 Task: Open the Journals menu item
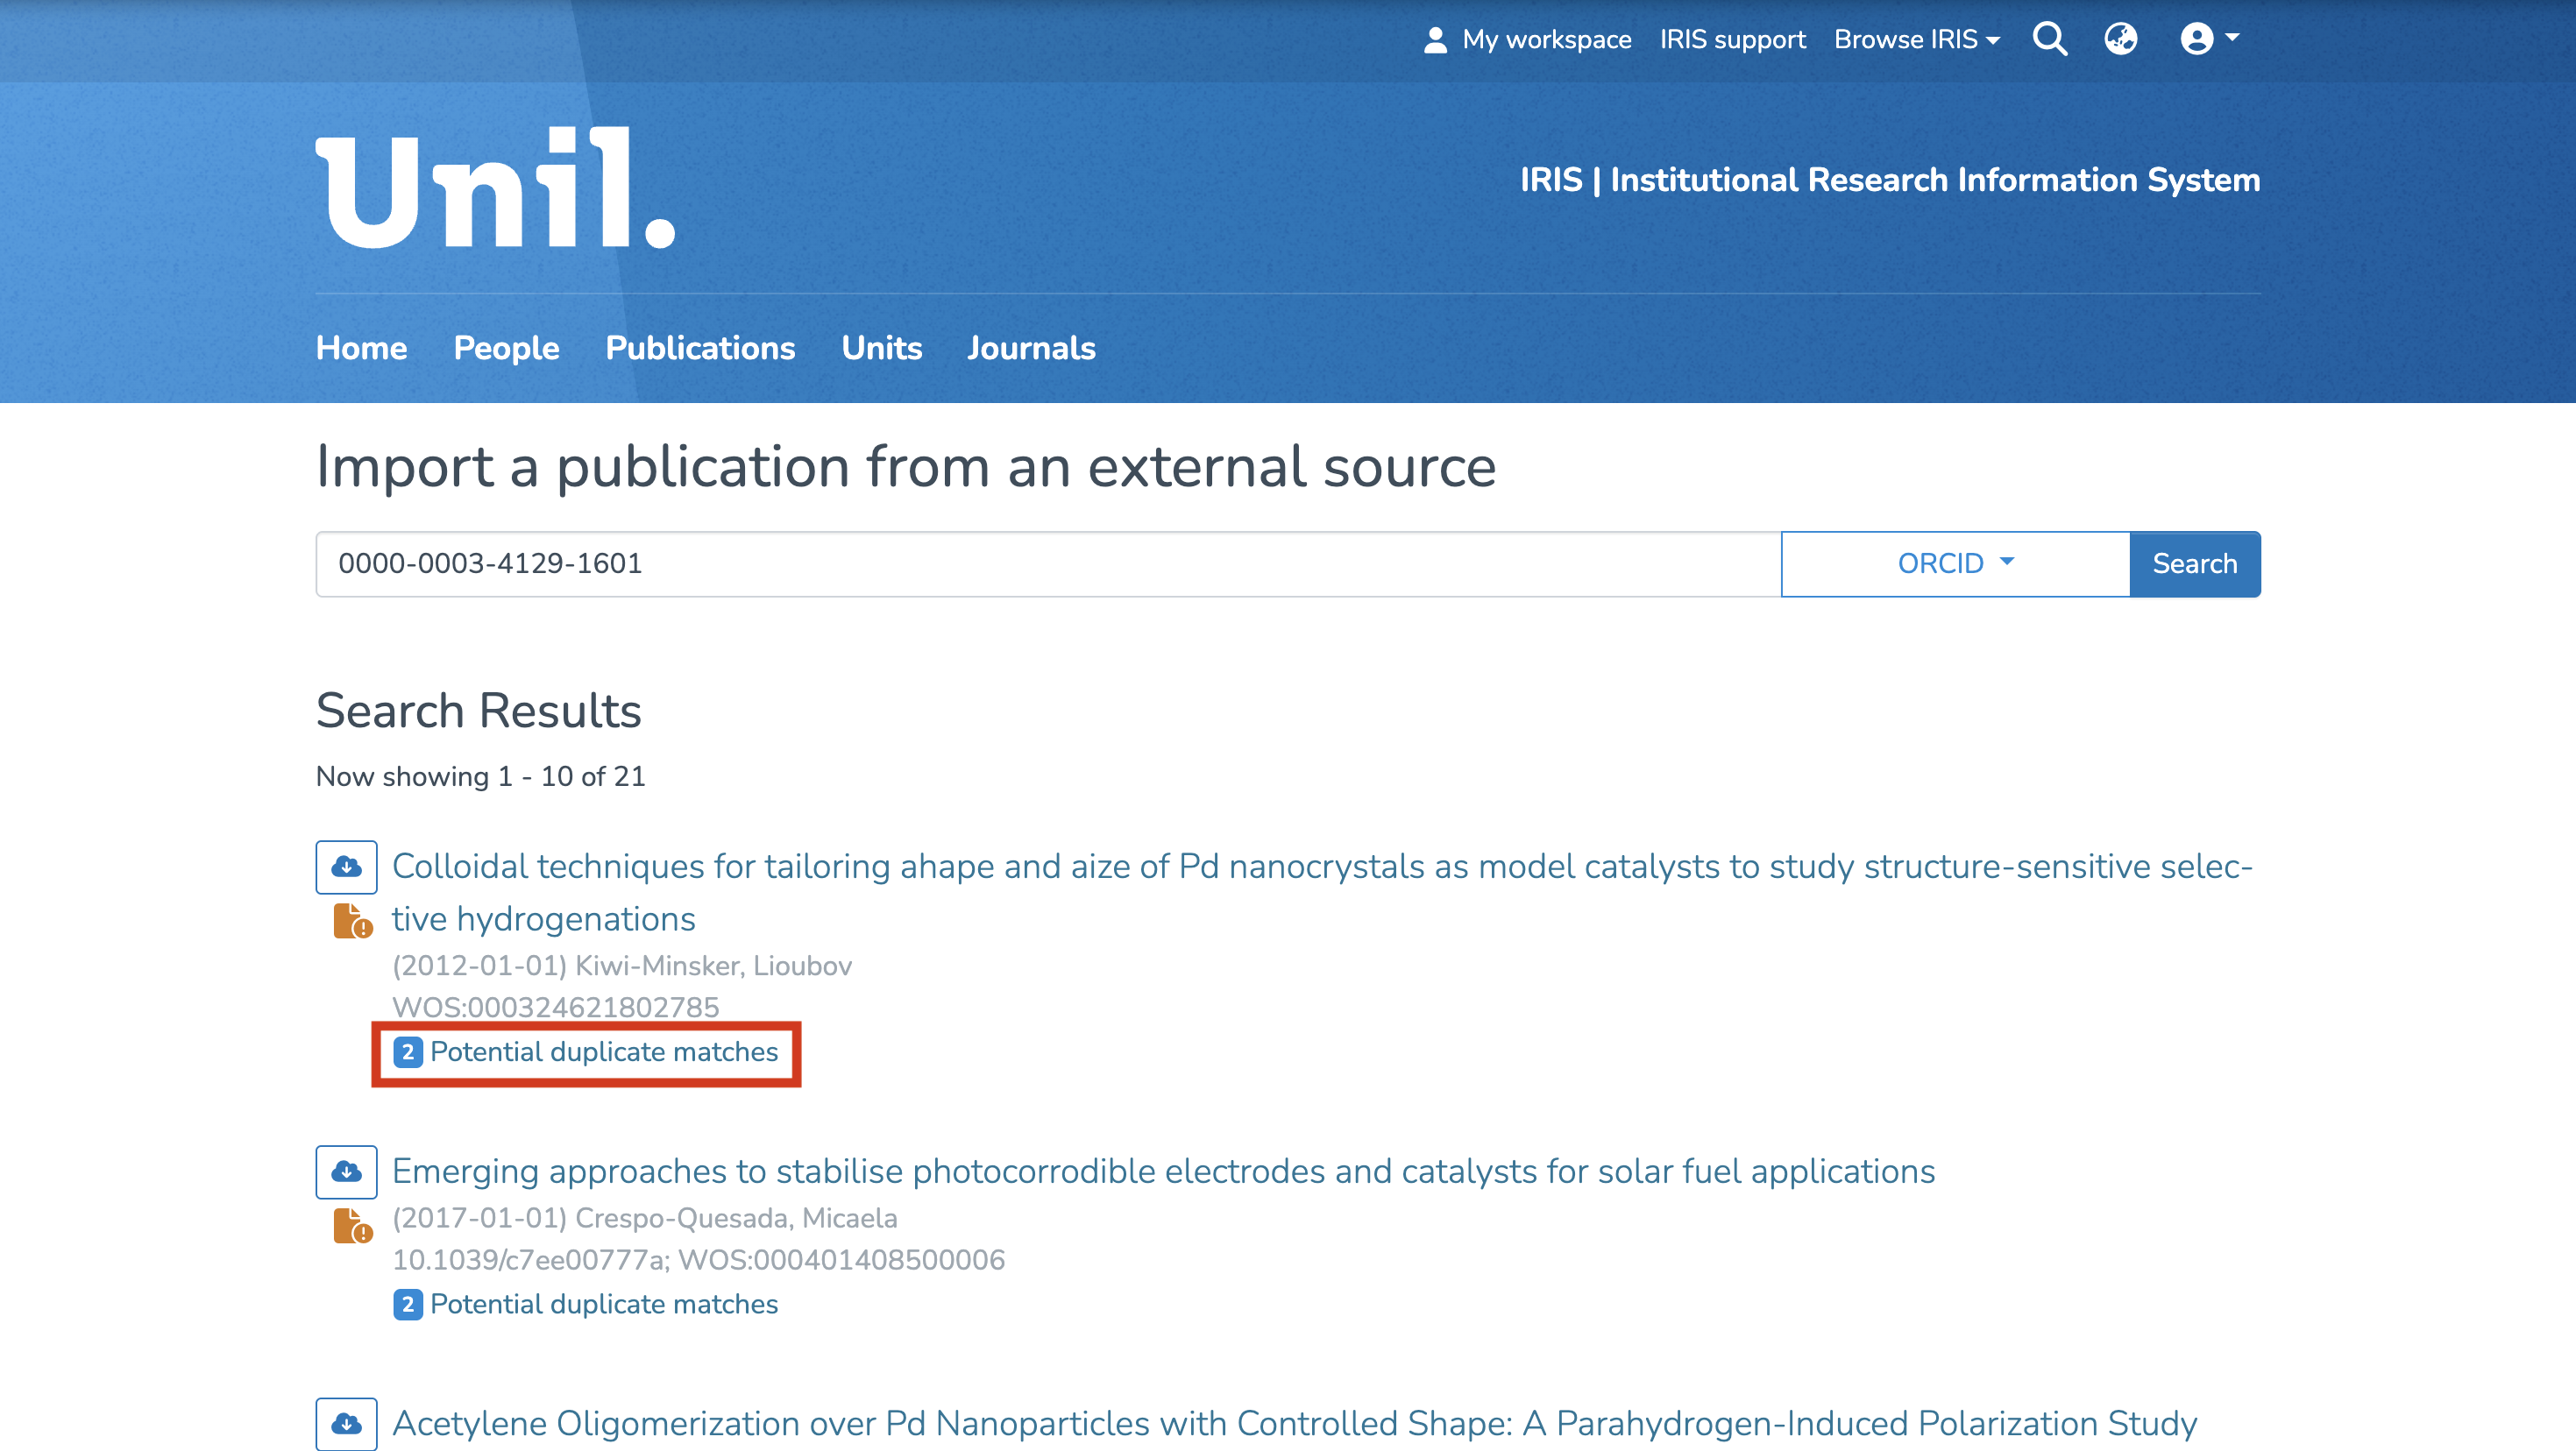click(1031, 348)
